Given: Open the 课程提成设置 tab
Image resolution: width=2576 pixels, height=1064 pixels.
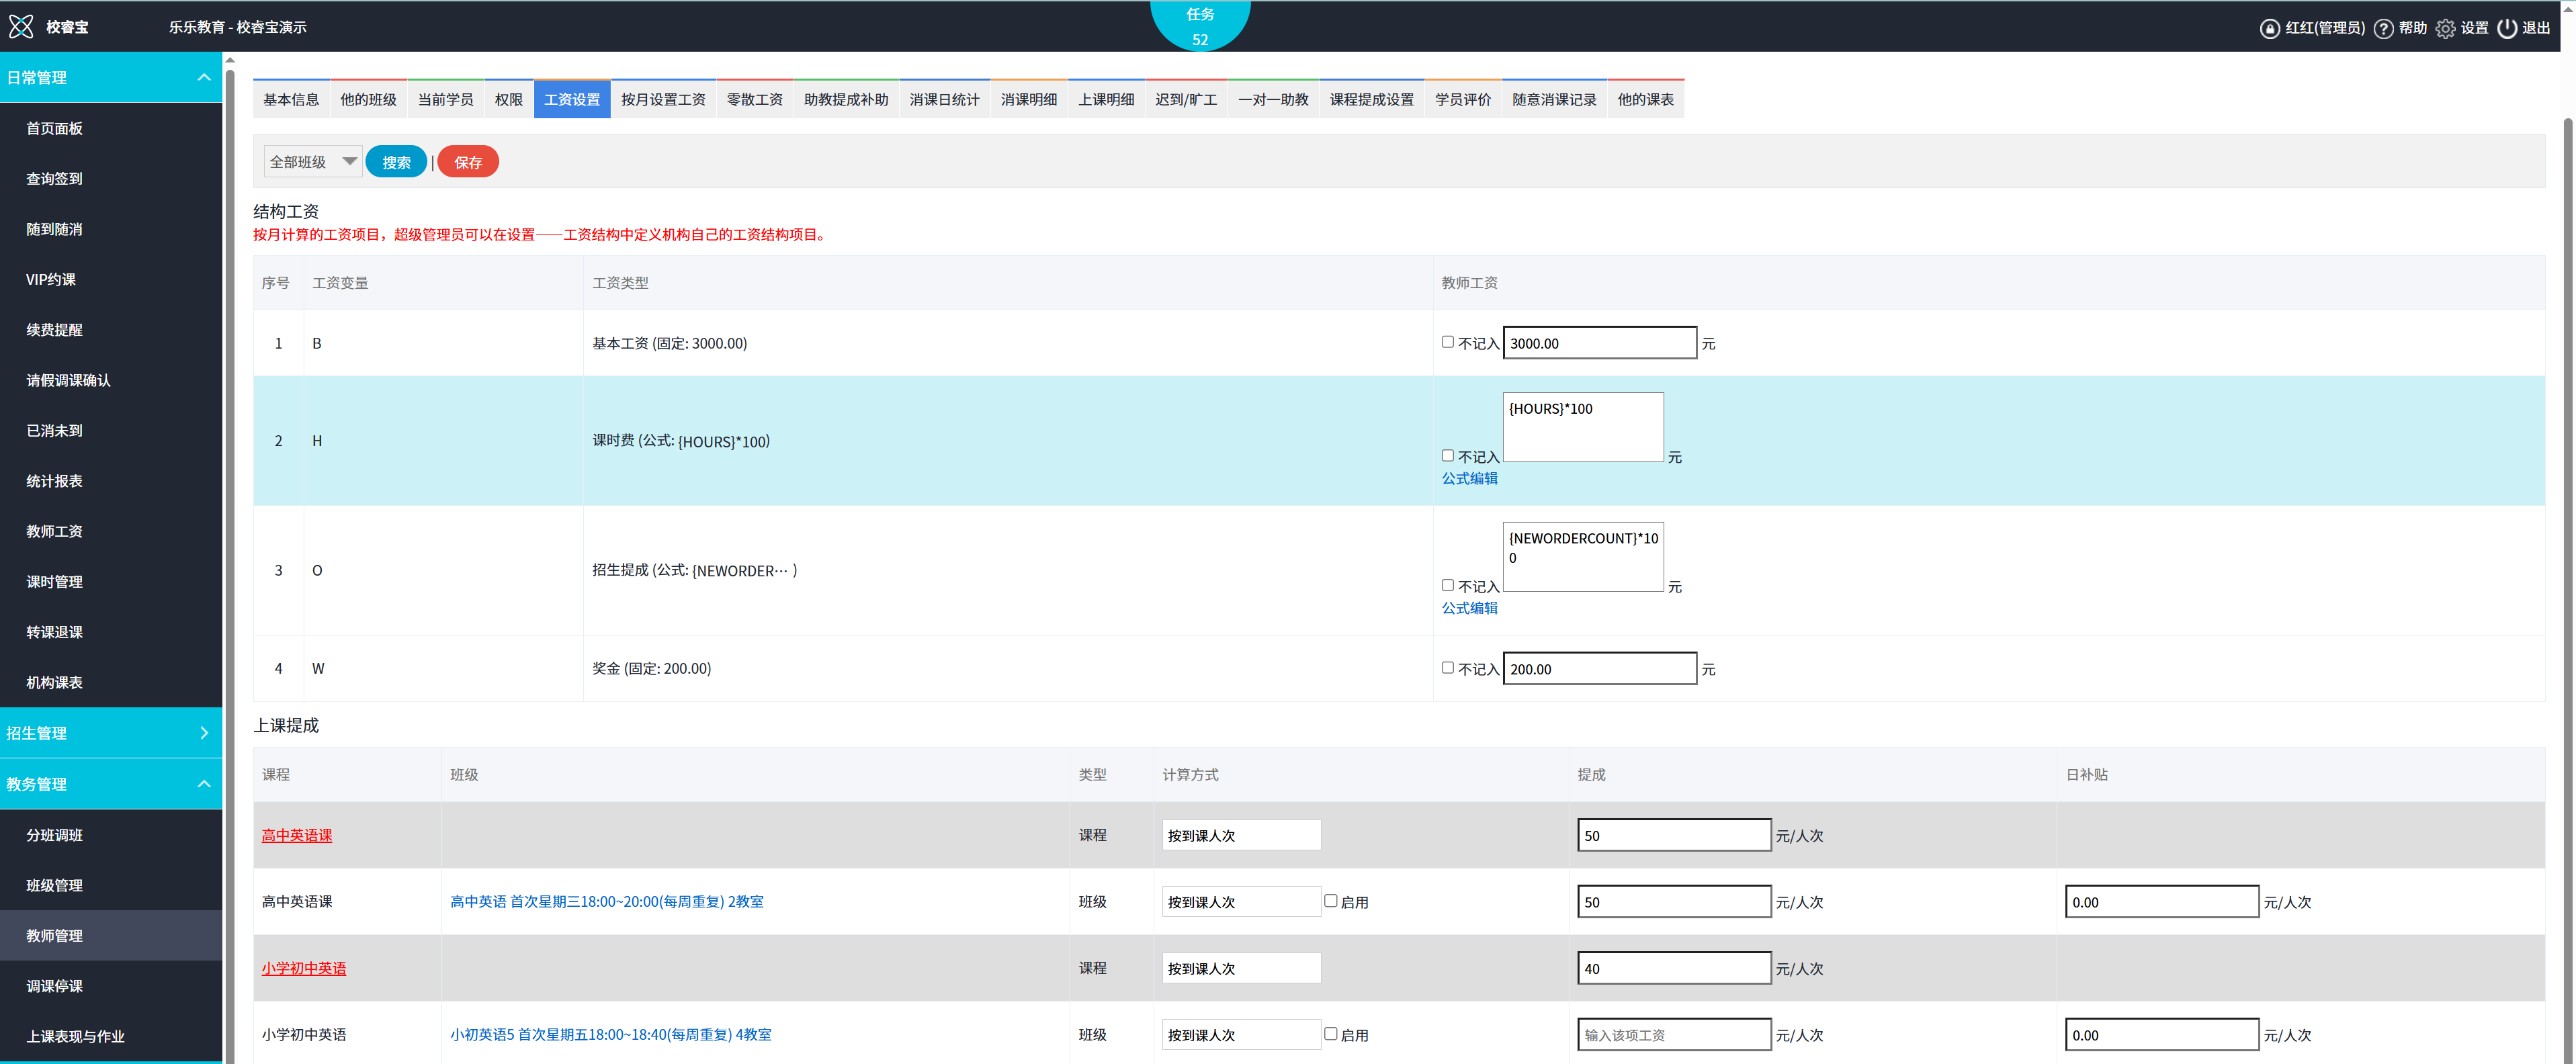Looking at the screenshot, I should pos(1371,99).
